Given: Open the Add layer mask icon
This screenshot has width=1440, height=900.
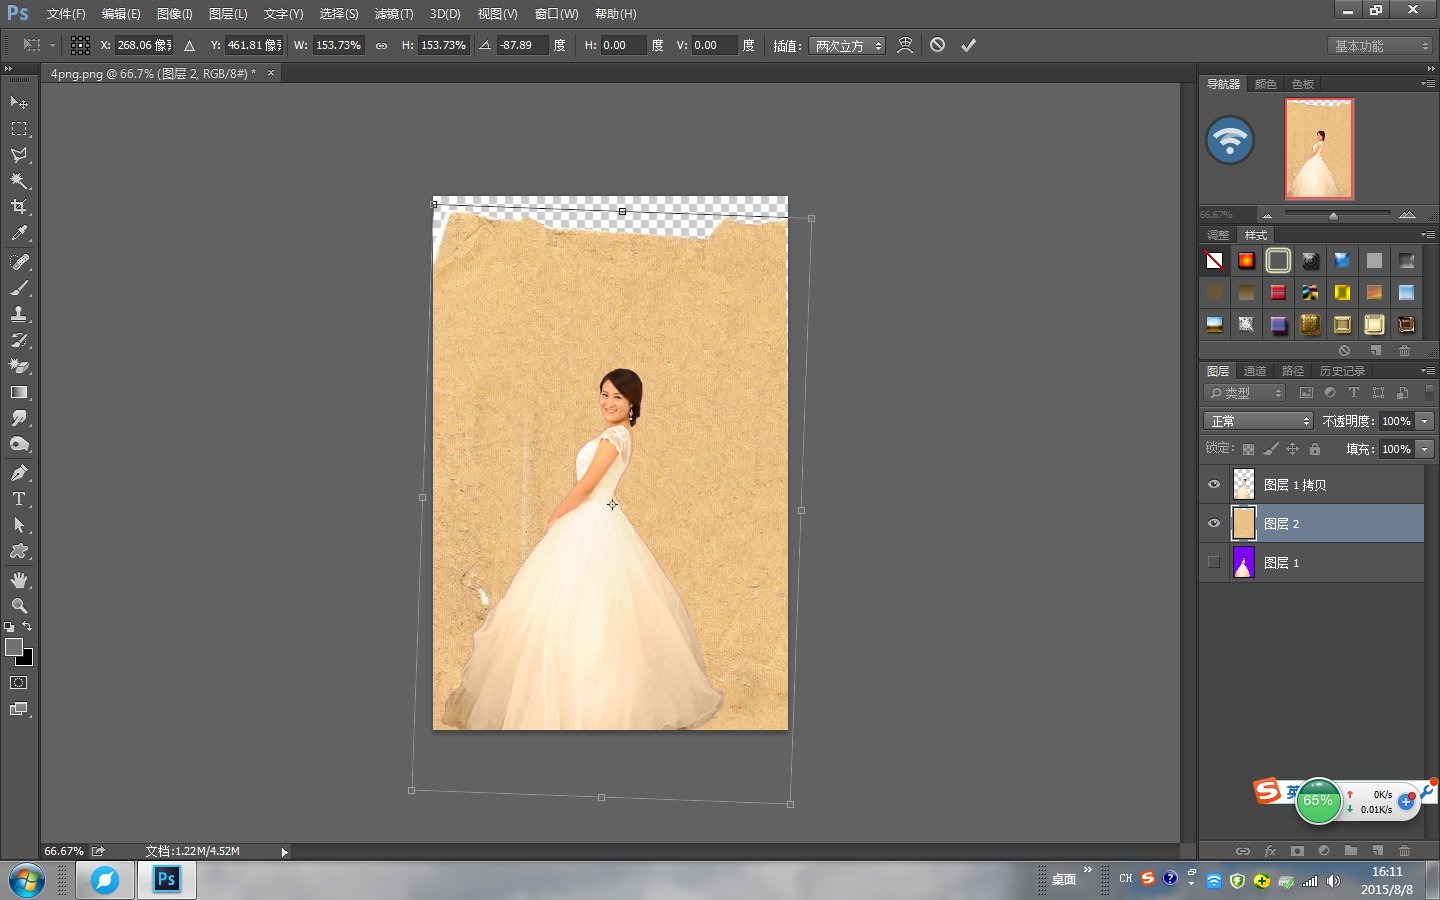Looking at the screenshot, I should pos(1297,851).
